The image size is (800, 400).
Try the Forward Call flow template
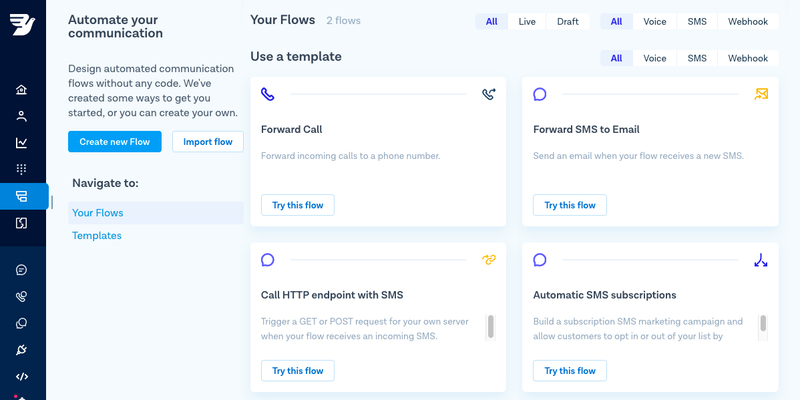297,205
